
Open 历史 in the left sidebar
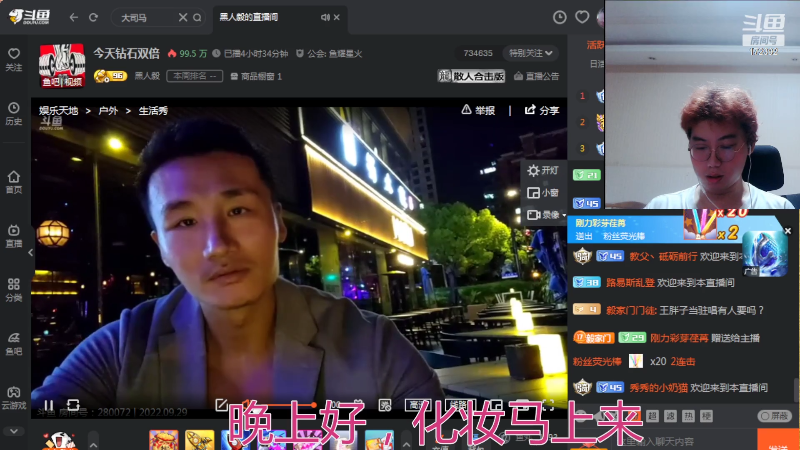(14, 114)
